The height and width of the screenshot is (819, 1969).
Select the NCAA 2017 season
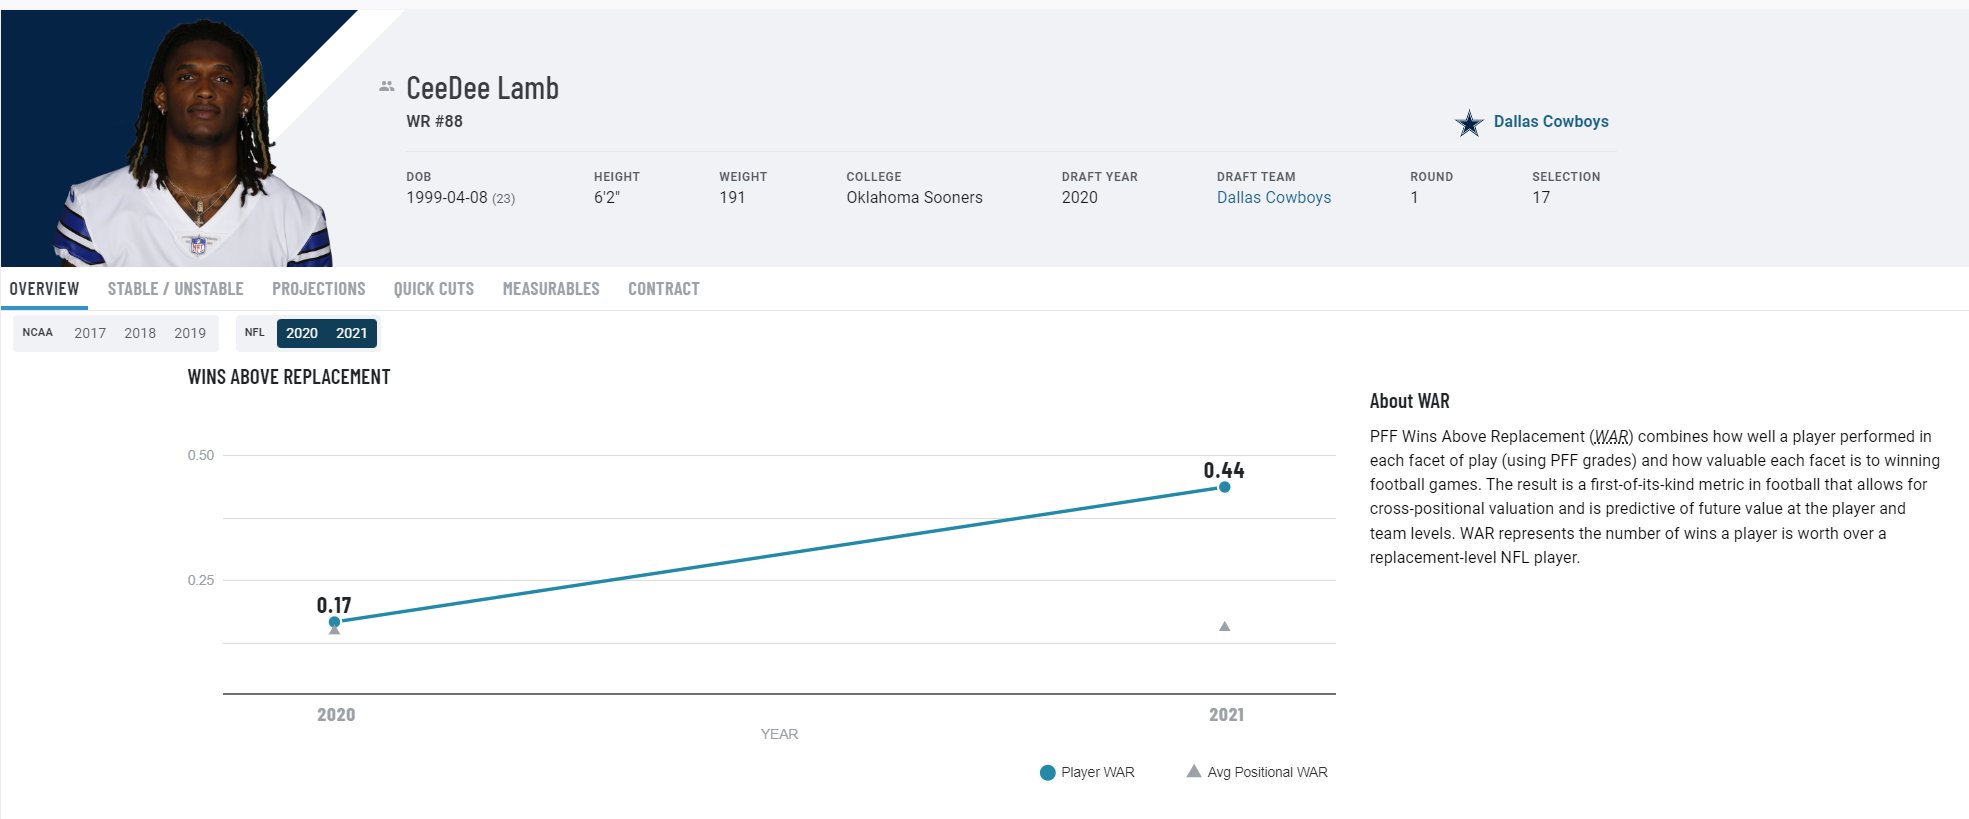pyautogui.click(x=90, y=333)
